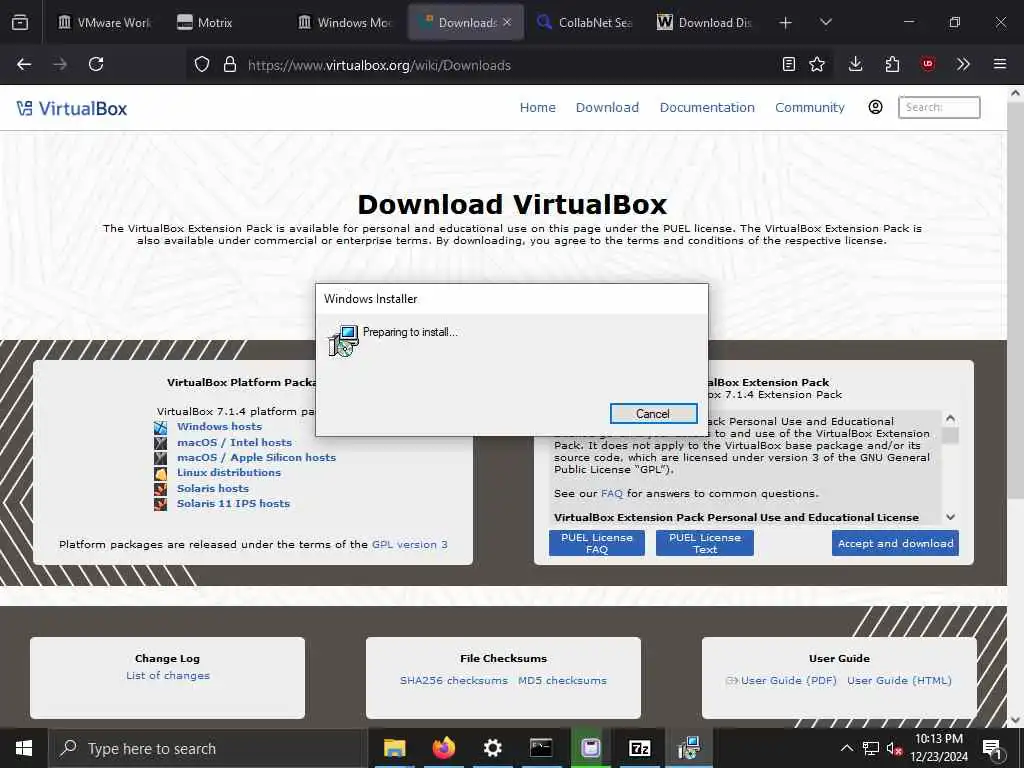The height and width of the screenshot is (768, 1024).
Task: Click the VirtualBox logo
Action: coord(72,108)
